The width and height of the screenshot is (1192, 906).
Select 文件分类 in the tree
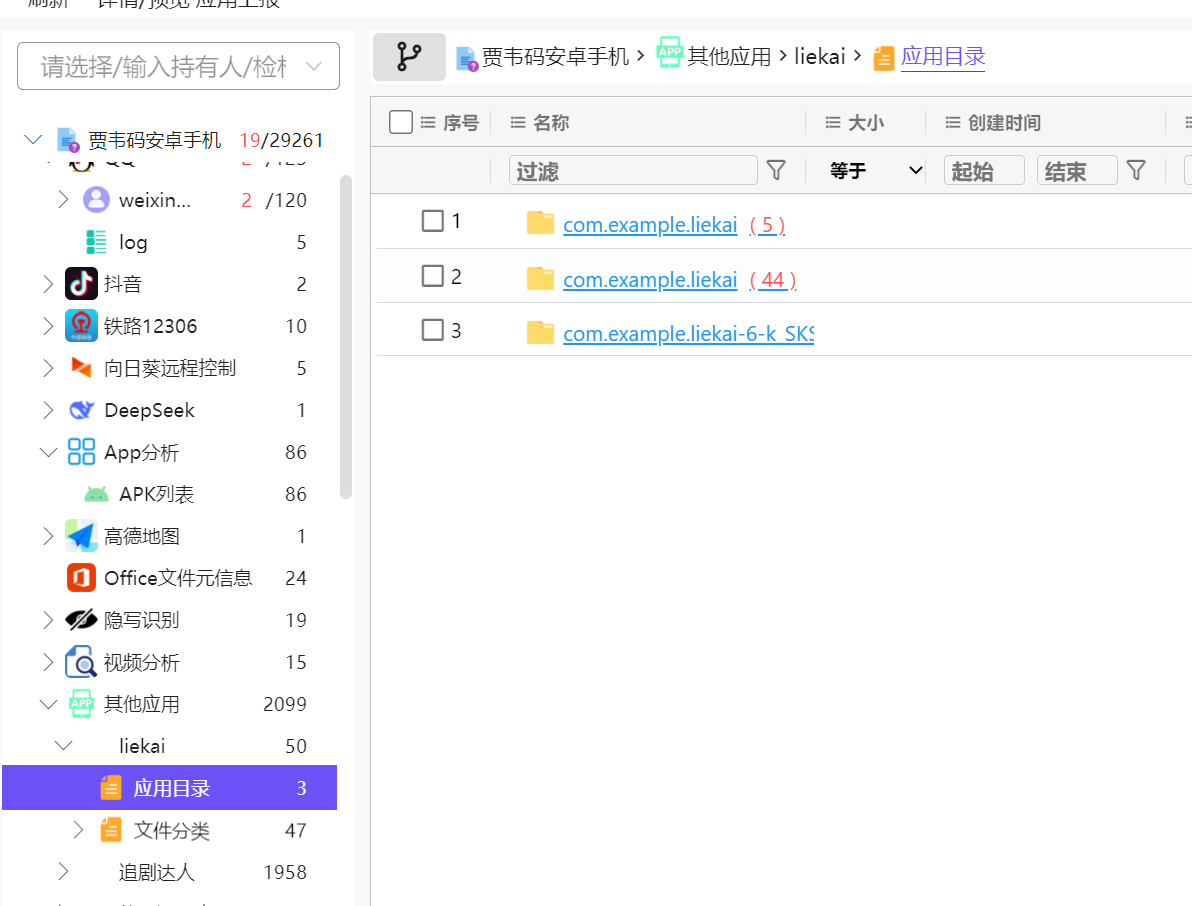click(x=171, y=830)
